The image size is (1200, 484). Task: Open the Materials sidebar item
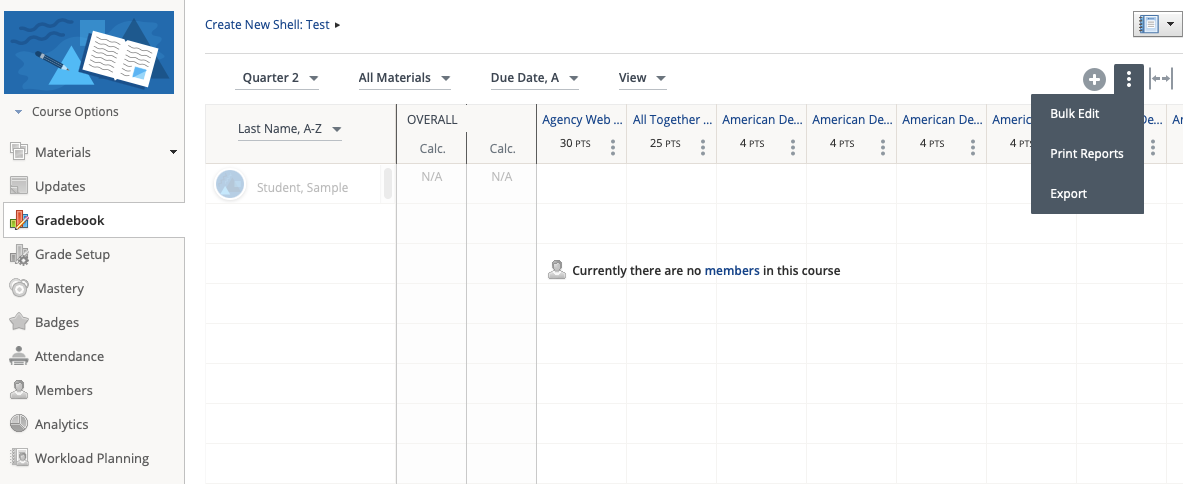[x=63, y=153]
